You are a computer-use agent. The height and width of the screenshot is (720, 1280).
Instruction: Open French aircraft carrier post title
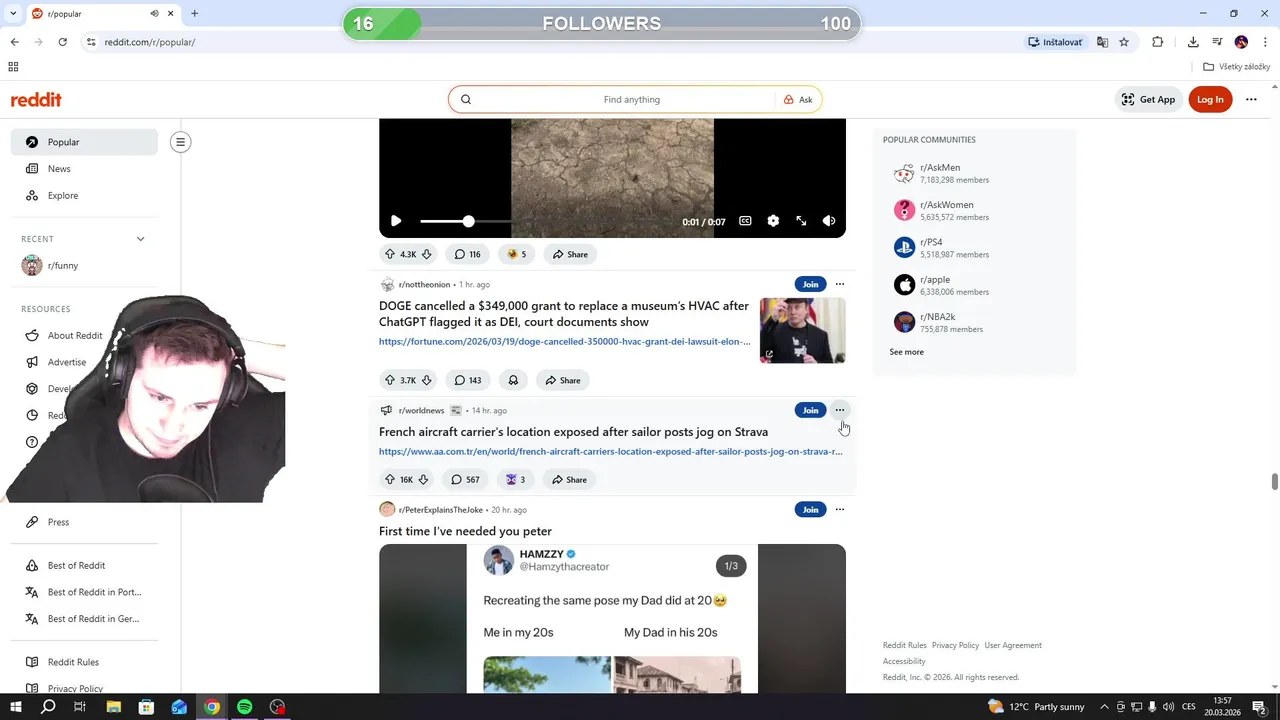[x=573, y=432]
